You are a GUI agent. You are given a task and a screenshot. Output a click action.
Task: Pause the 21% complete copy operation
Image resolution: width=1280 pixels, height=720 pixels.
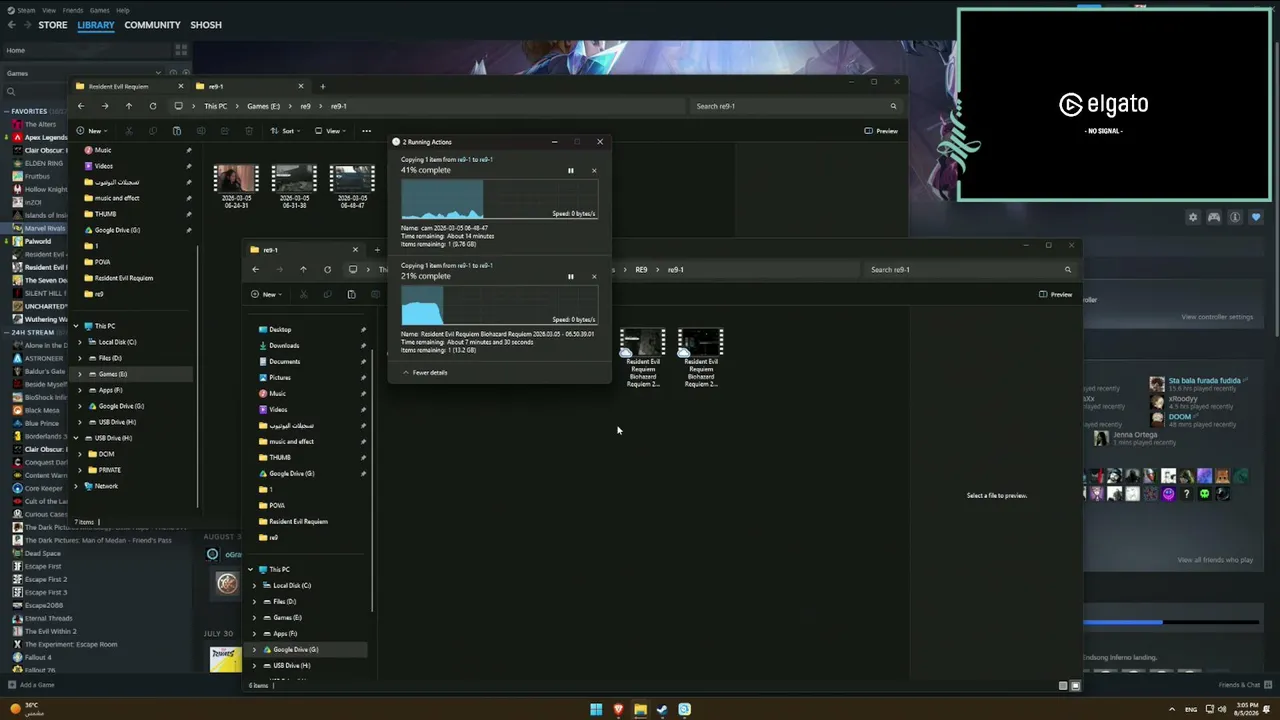[571, 276]
